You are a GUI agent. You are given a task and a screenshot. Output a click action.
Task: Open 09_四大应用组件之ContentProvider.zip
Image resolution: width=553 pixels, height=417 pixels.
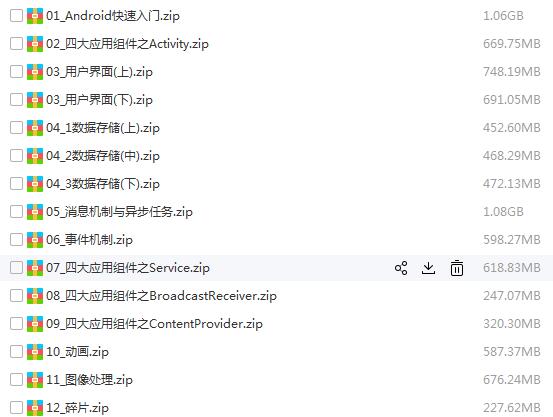[x=154, y=324]
